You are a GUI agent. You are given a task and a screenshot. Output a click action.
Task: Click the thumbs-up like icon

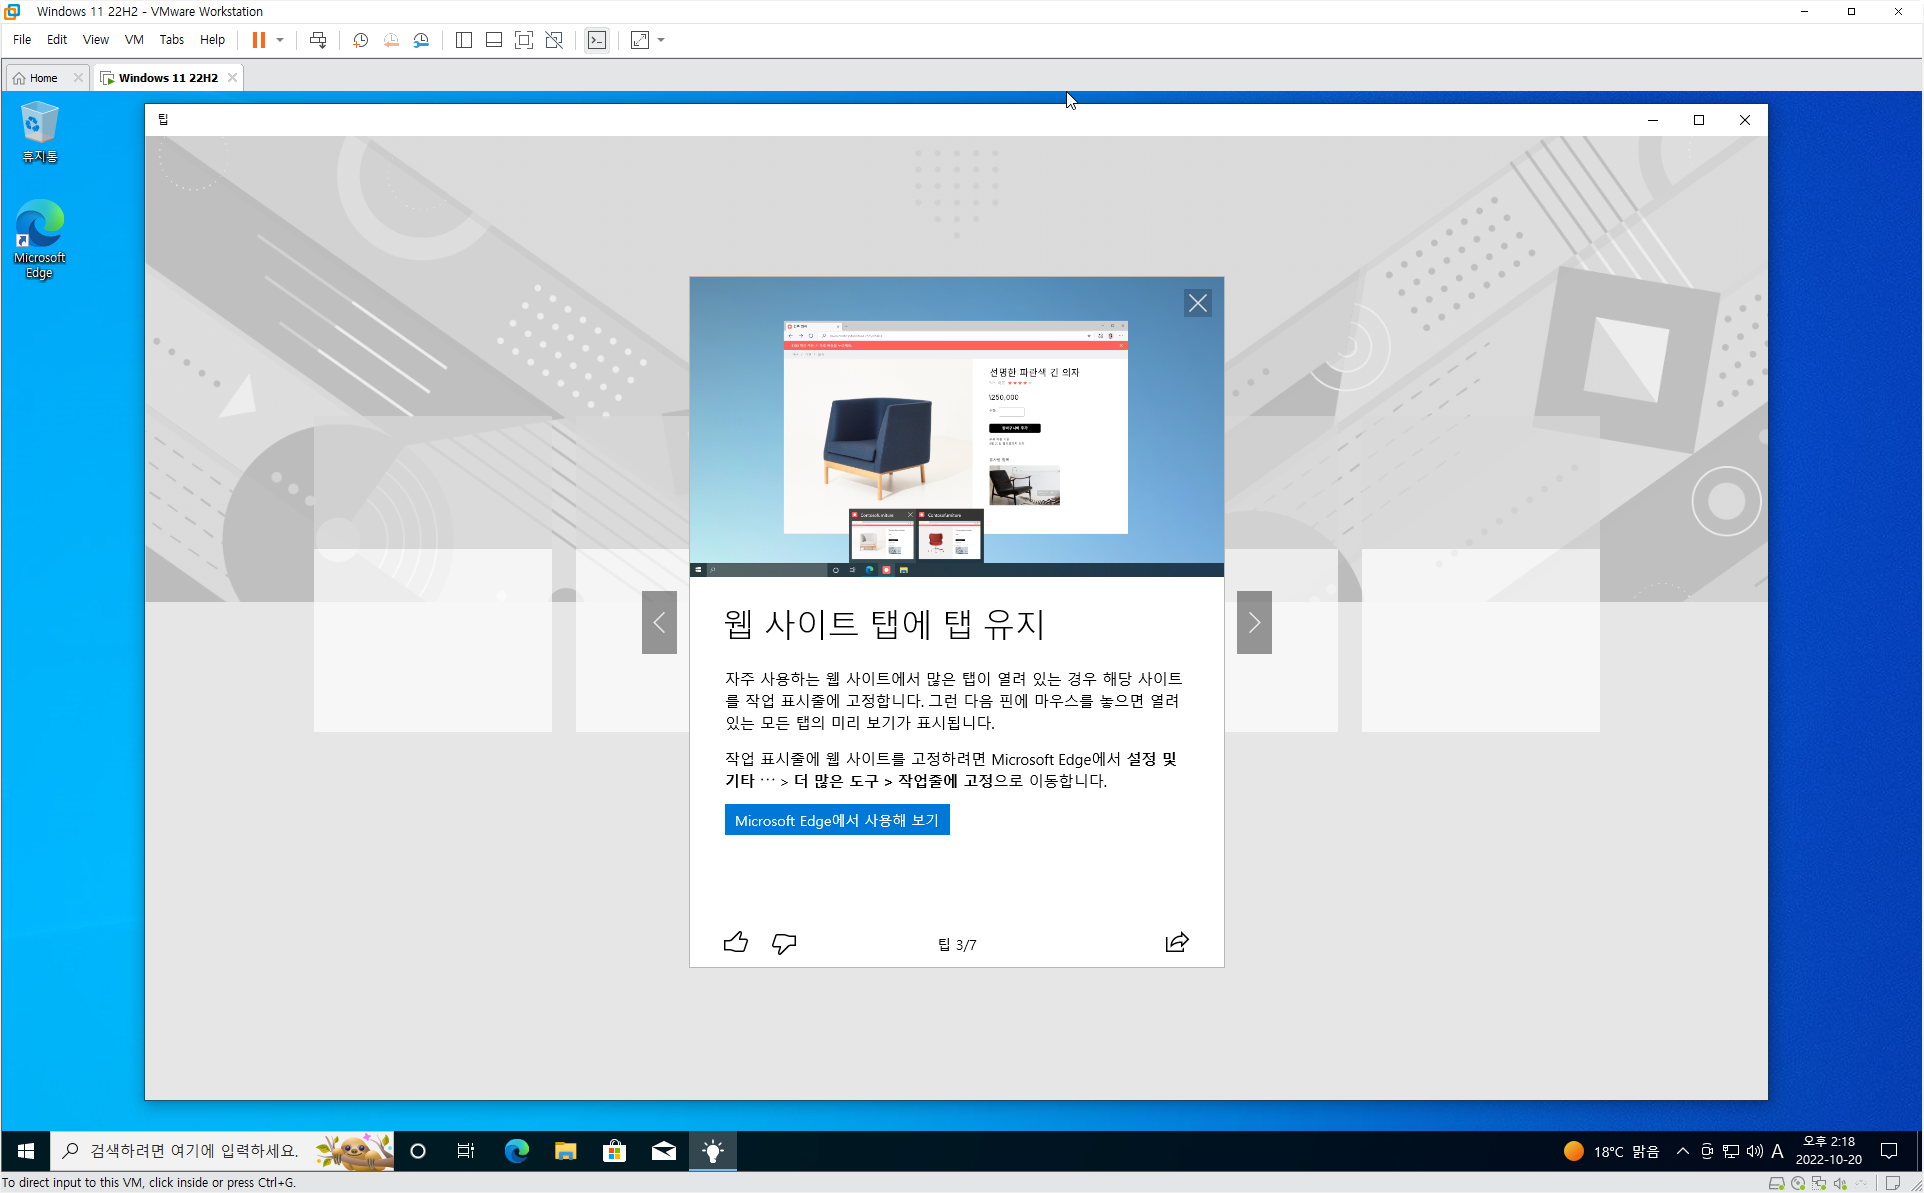[x=735, y=942]
